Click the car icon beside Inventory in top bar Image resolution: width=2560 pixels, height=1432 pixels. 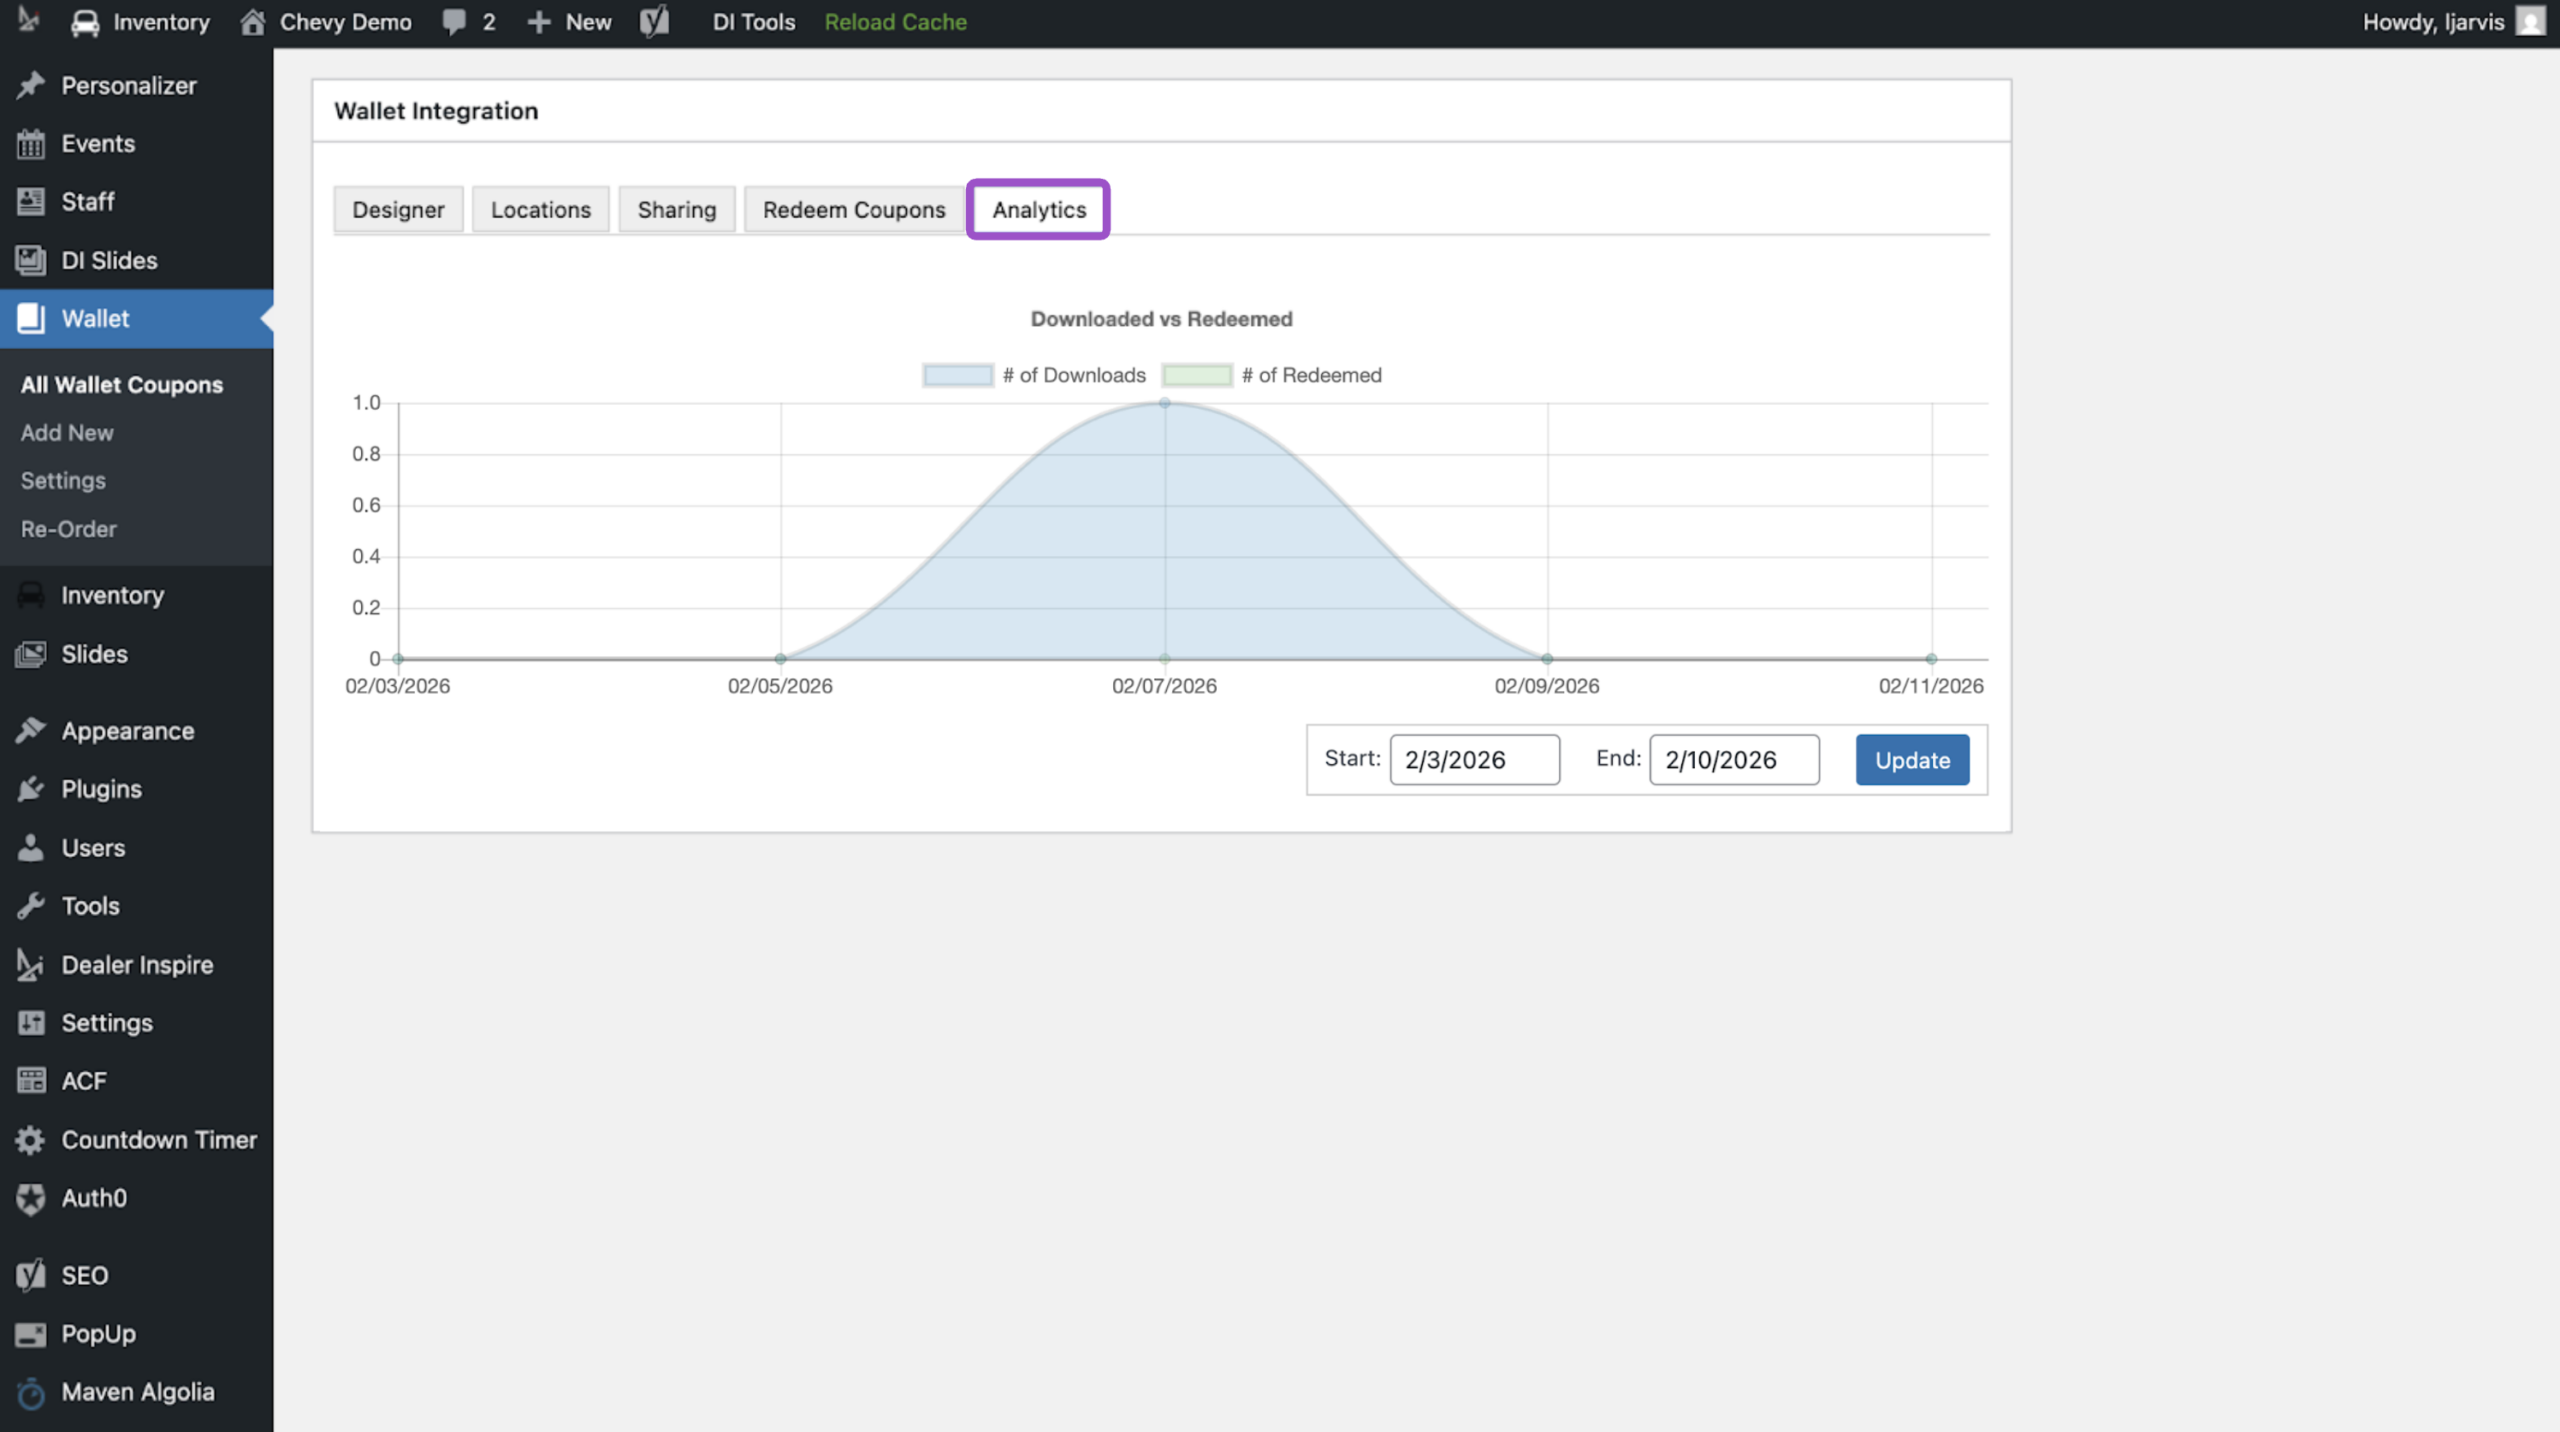coord(85,23)
